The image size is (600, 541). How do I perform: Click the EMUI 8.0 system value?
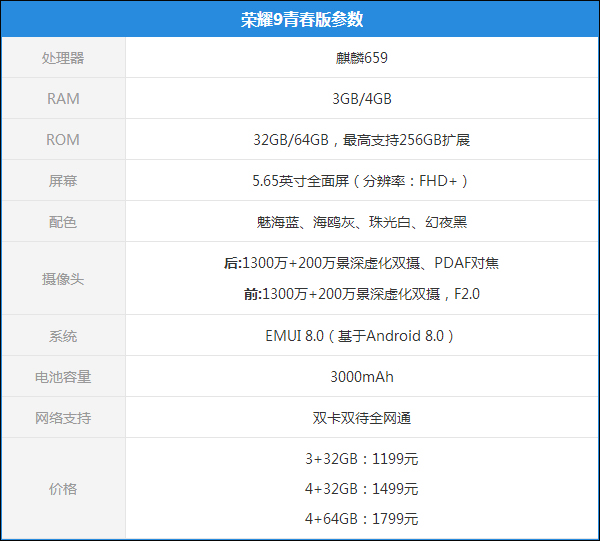point(361,336)
